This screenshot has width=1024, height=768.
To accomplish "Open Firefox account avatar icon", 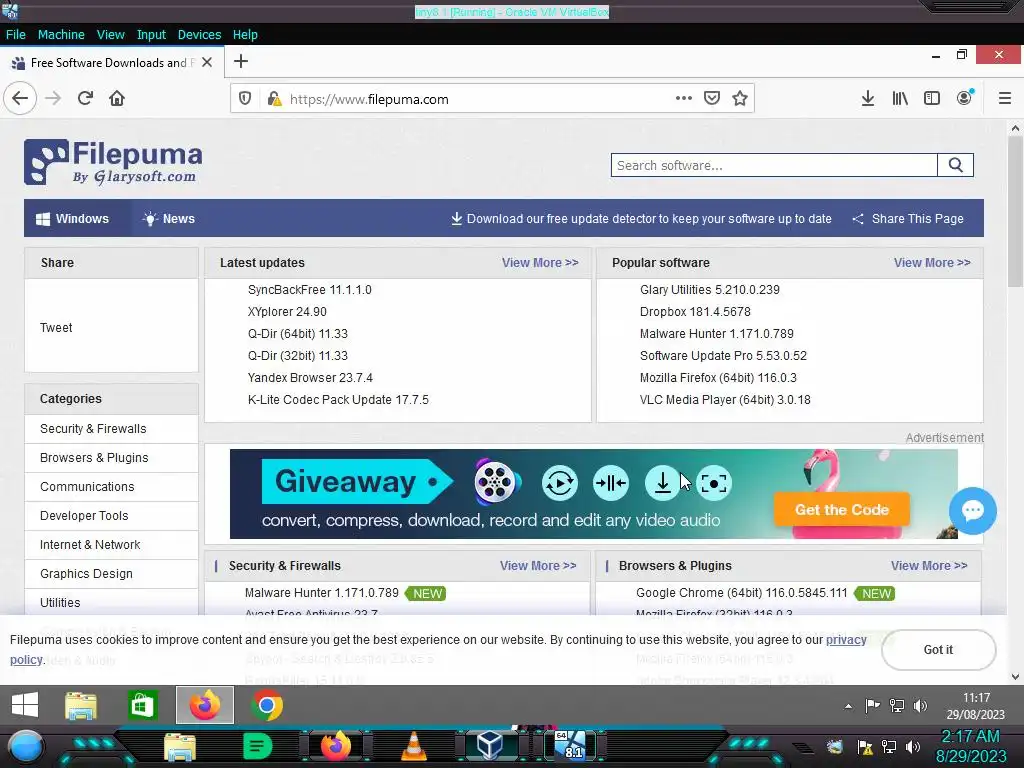I will [x=965, y=97].
